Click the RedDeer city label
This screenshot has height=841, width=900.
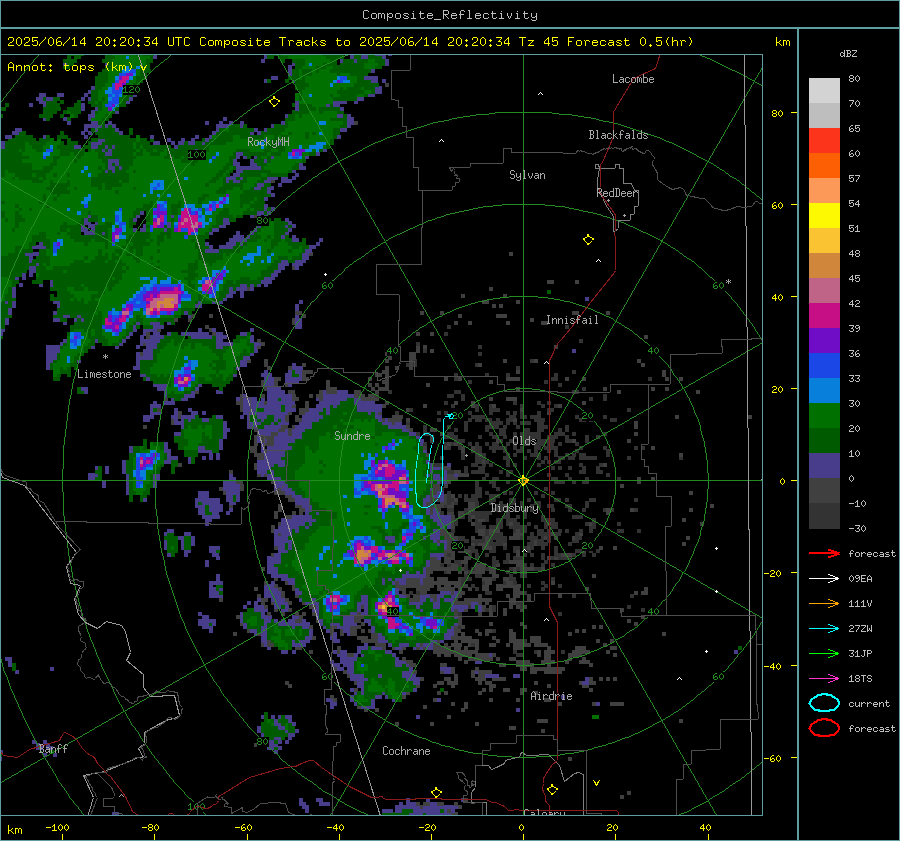coord(617,193)
